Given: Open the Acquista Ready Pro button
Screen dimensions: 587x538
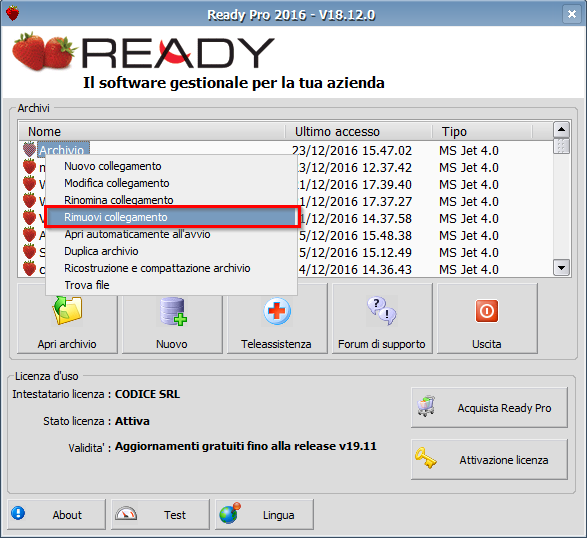Looking at the screenshot, I should (489, 407).
